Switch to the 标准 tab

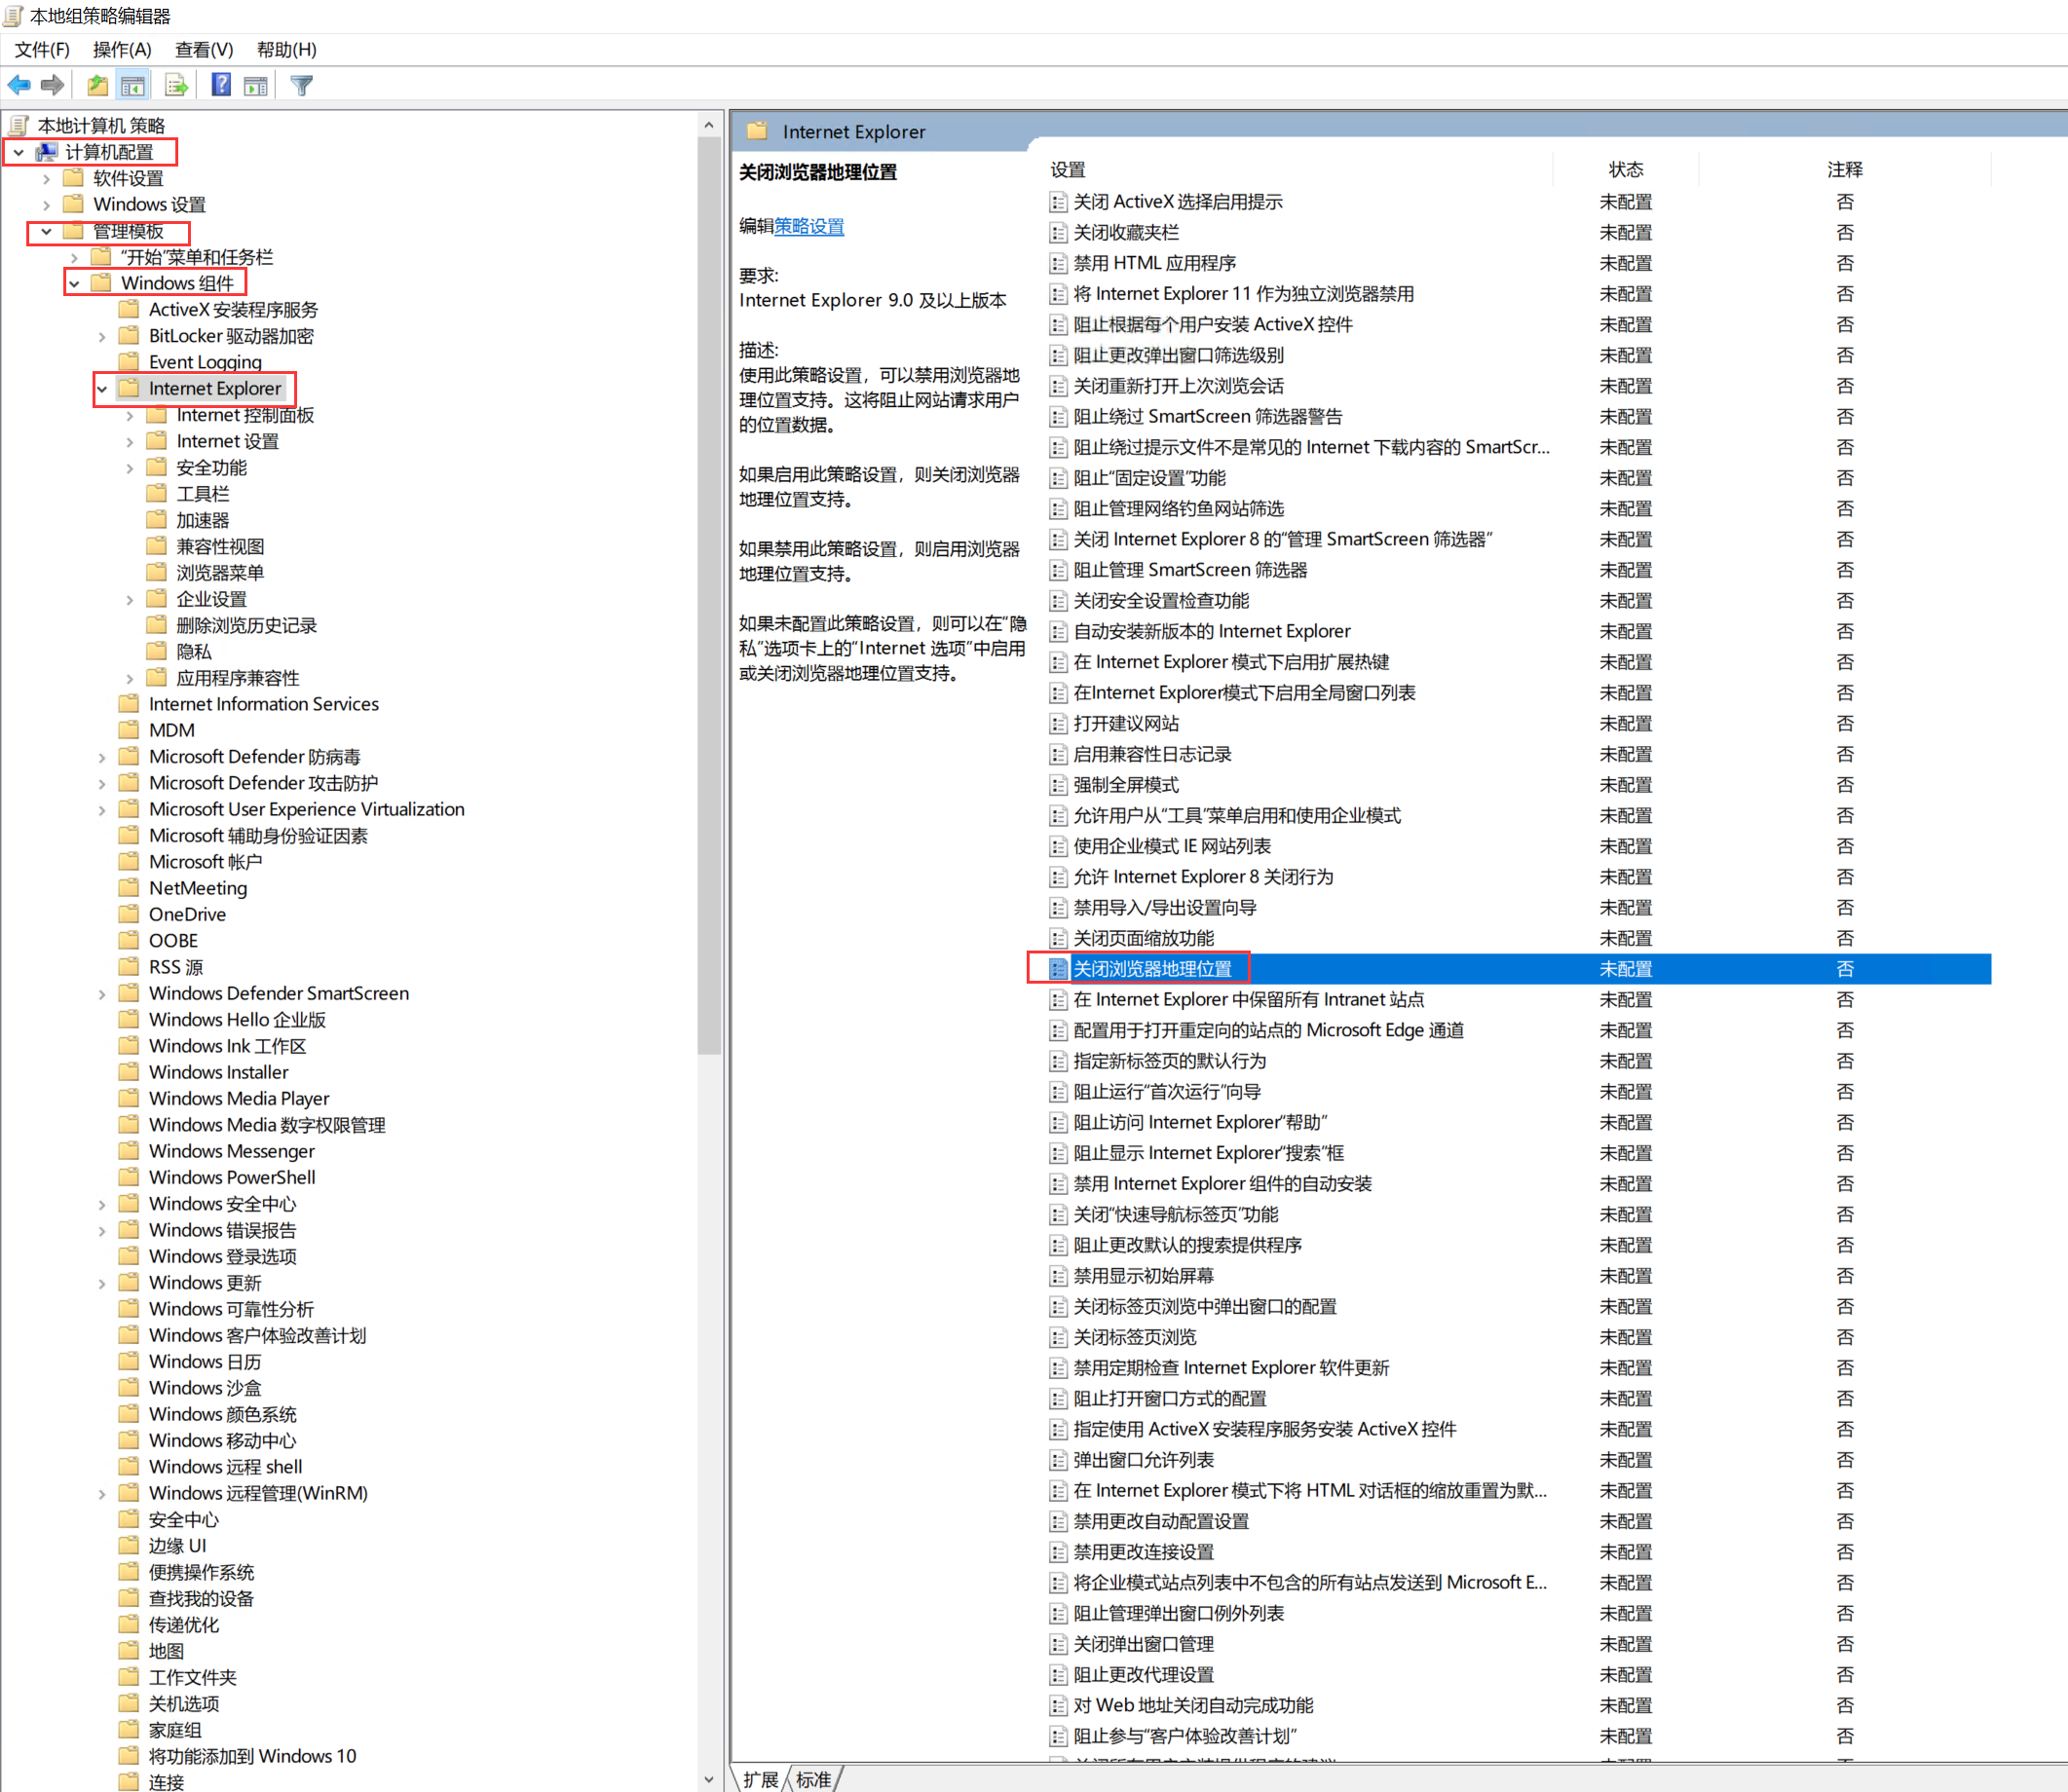click(x=813, y=1779)
